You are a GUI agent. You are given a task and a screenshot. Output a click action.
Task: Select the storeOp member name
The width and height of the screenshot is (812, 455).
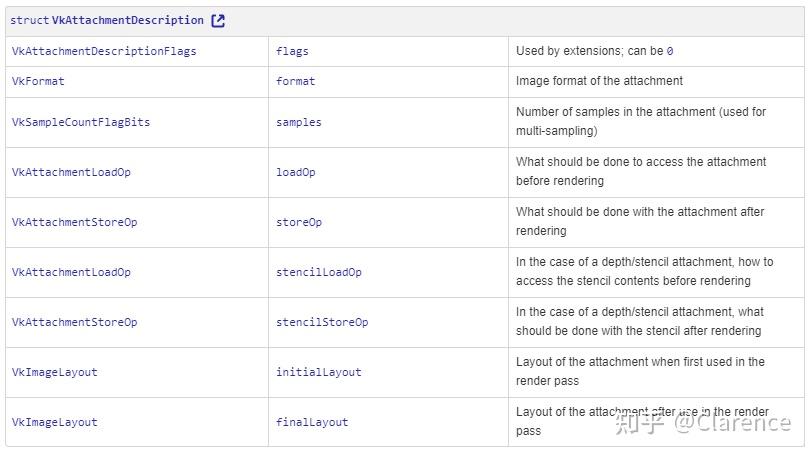point(299,222)
